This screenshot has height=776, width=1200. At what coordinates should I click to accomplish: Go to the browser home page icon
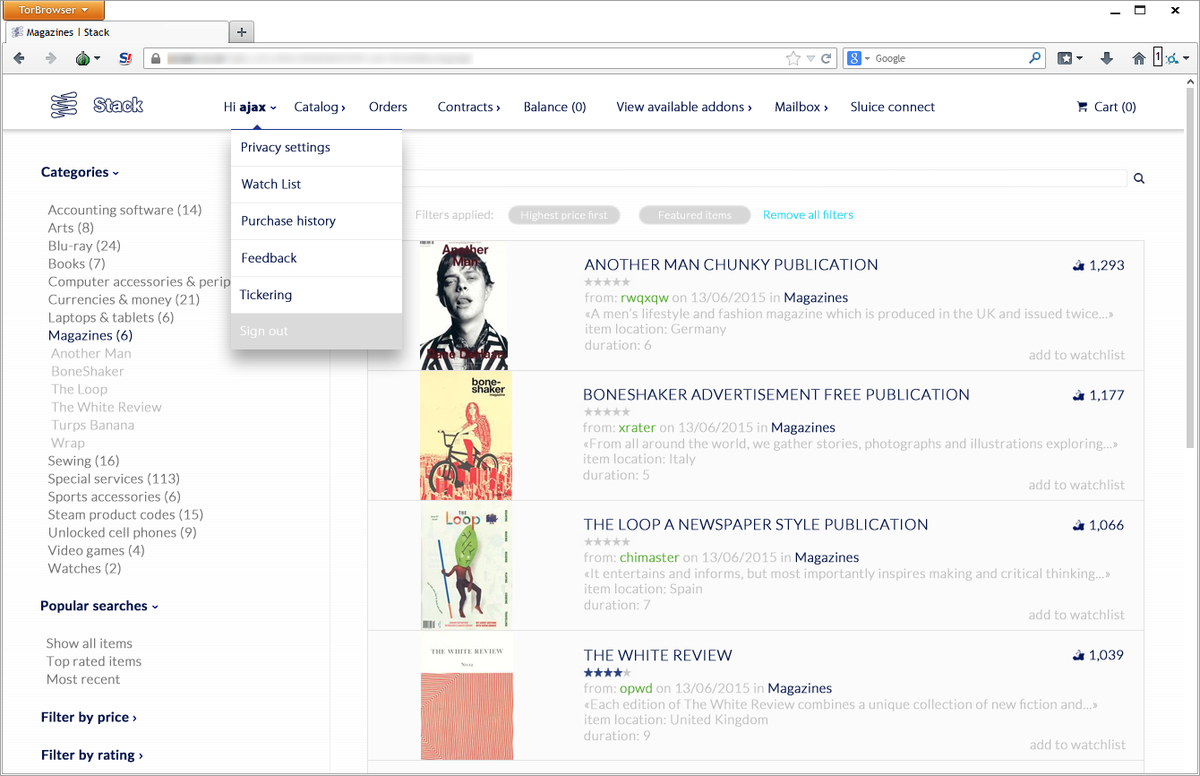coord(1138,58)
